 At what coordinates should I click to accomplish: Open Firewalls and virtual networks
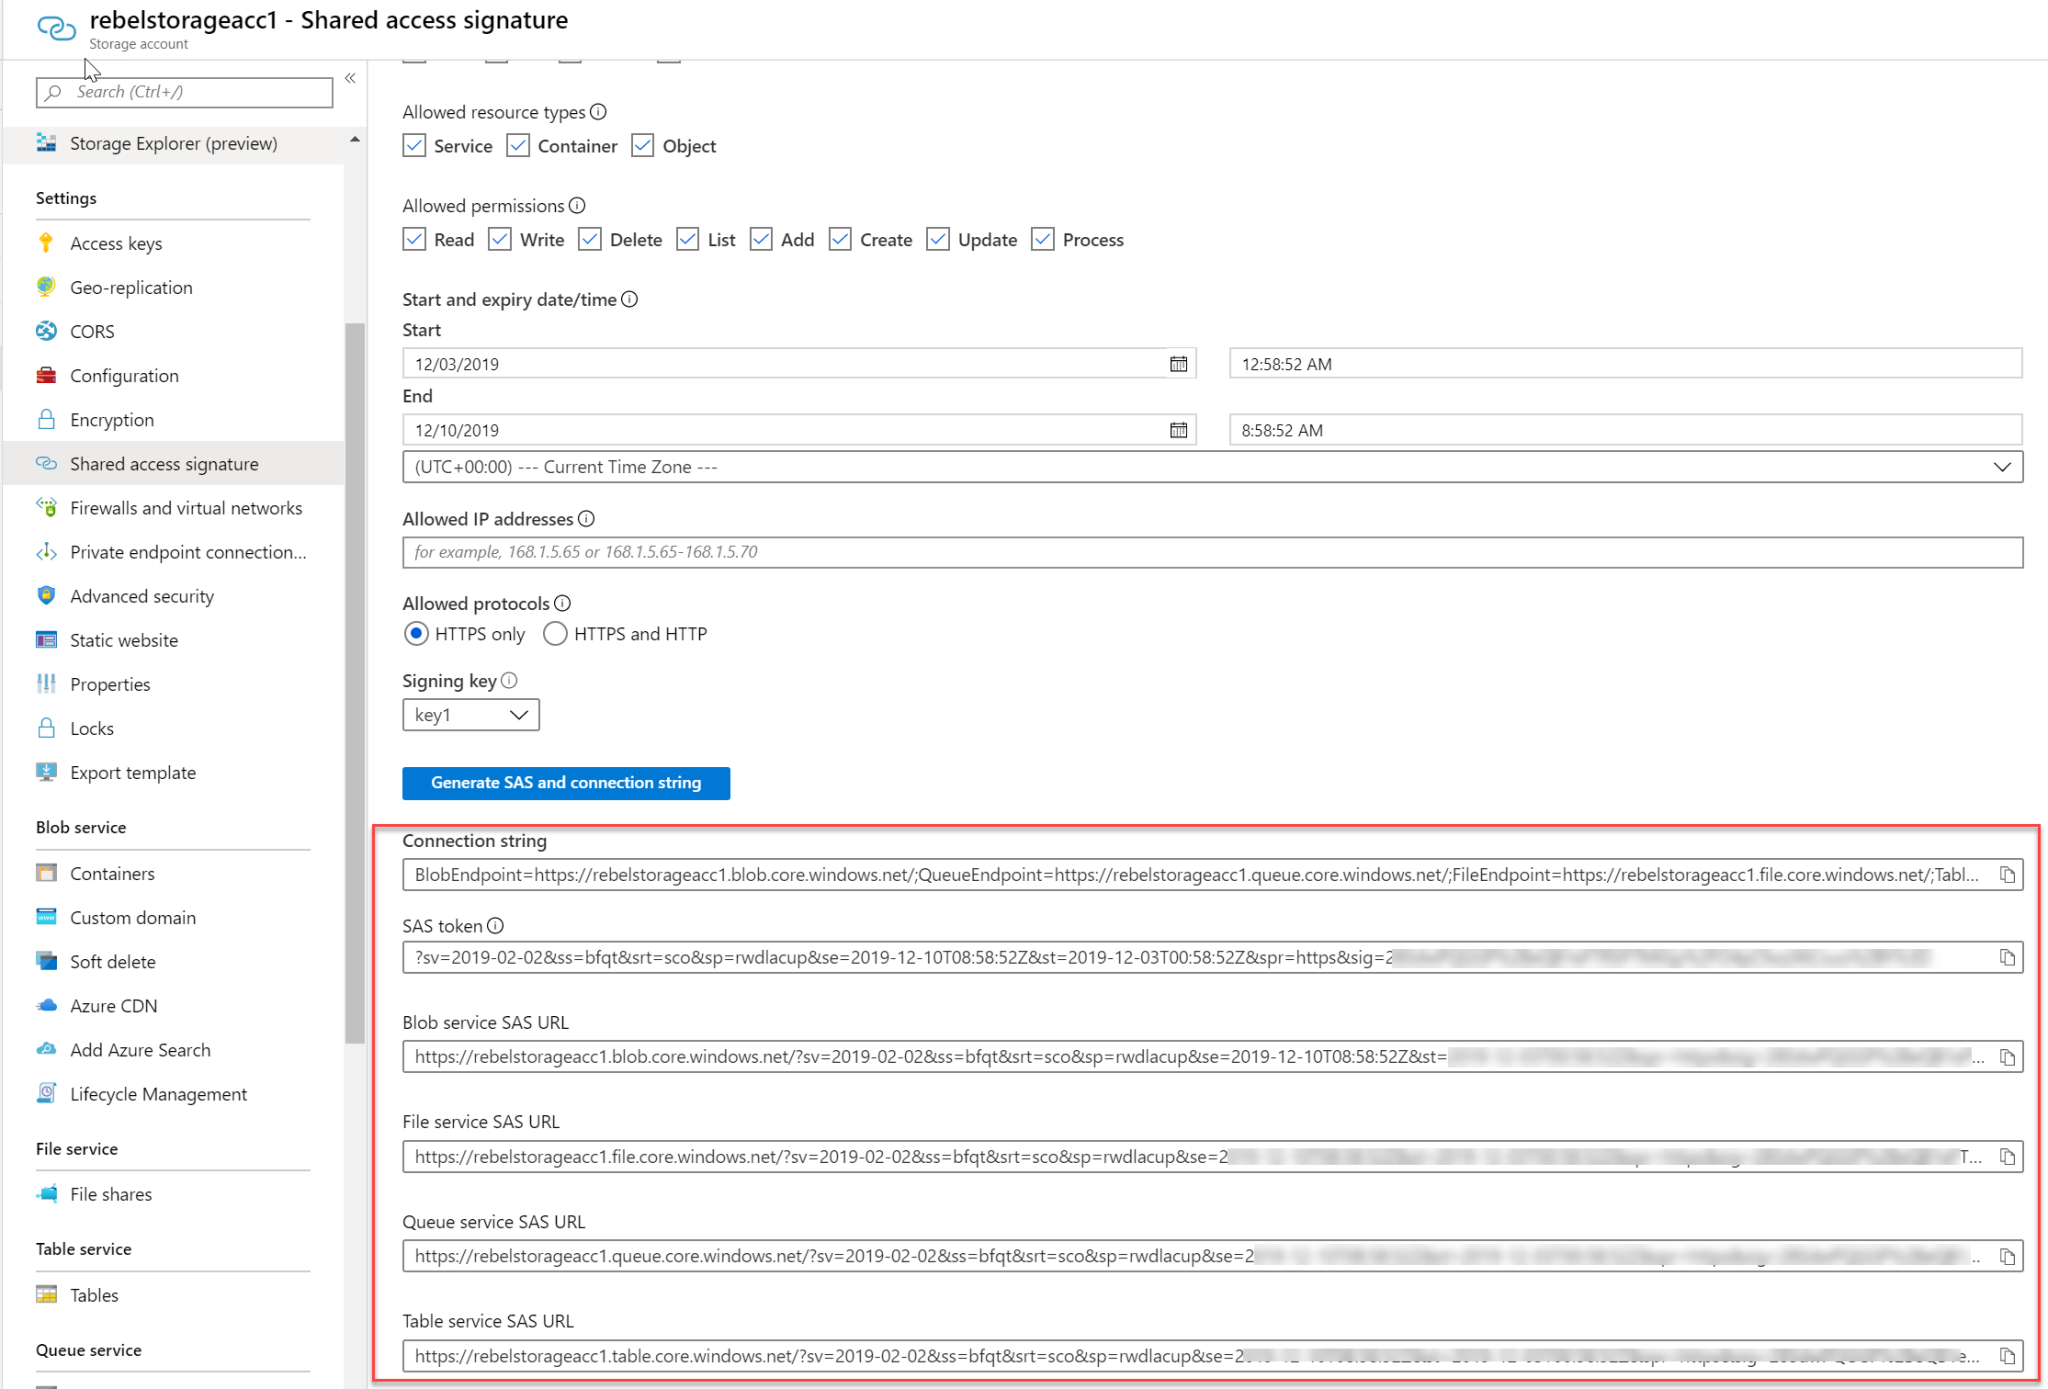185,507
